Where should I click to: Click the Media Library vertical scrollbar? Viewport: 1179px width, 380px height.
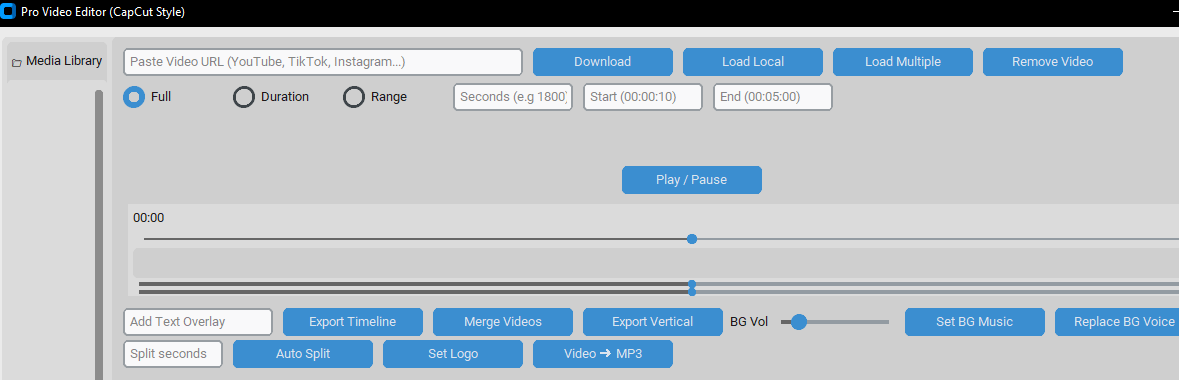pos(98,235)
